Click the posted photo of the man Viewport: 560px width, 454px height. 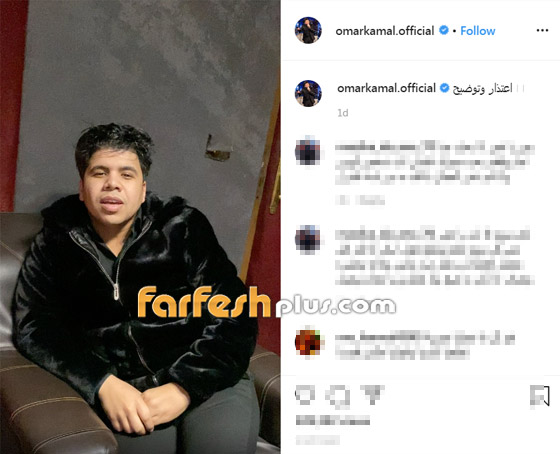click(140, 227)
